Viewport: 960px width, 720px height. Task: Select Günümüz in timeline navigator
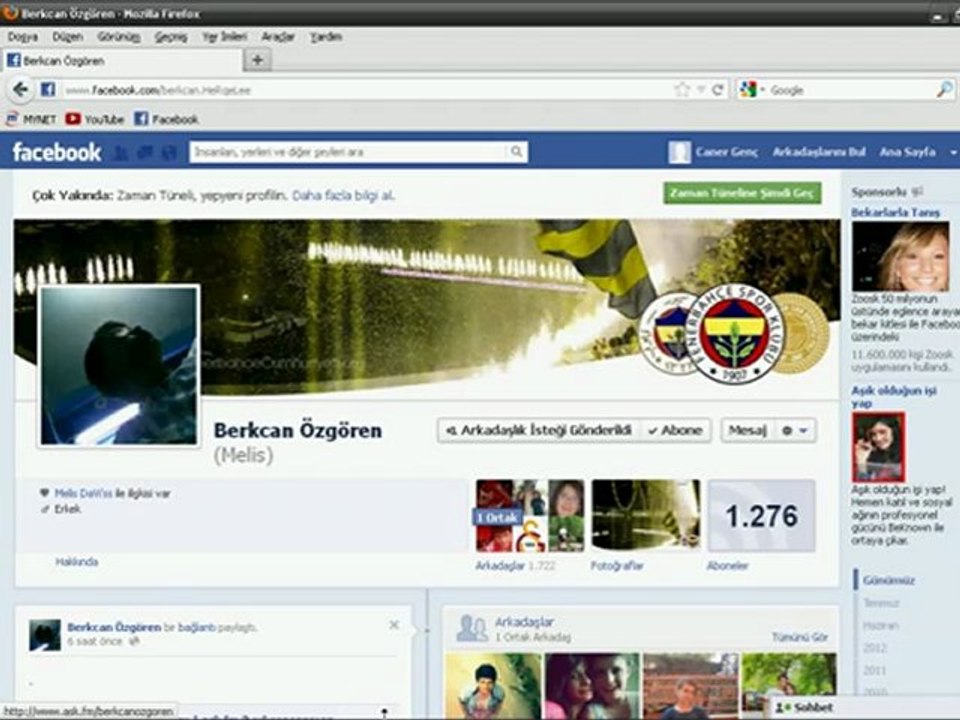point(889,580)
